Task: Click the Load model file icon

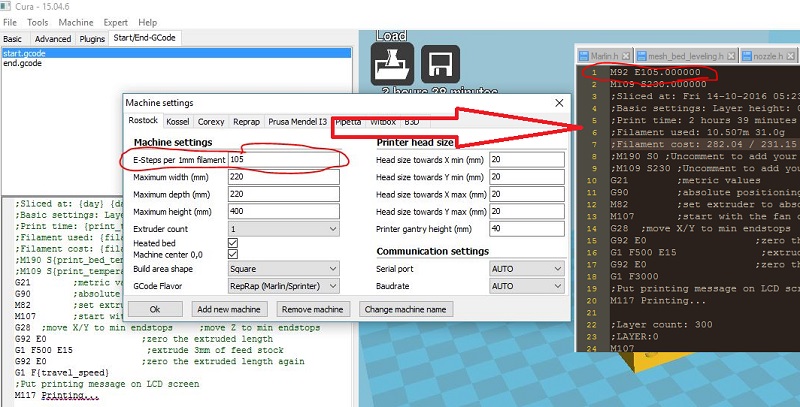Action: [x=393, y=67]
